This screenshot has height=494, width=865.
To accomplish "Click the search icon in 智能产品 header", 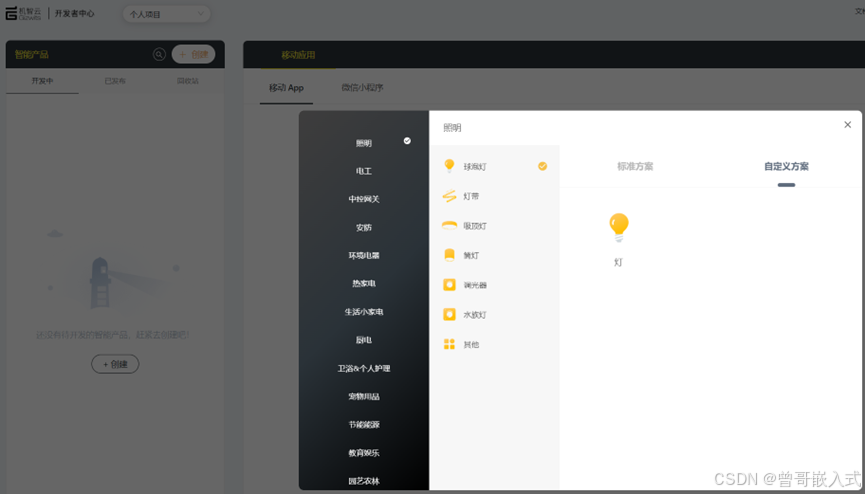I will 159,54.
